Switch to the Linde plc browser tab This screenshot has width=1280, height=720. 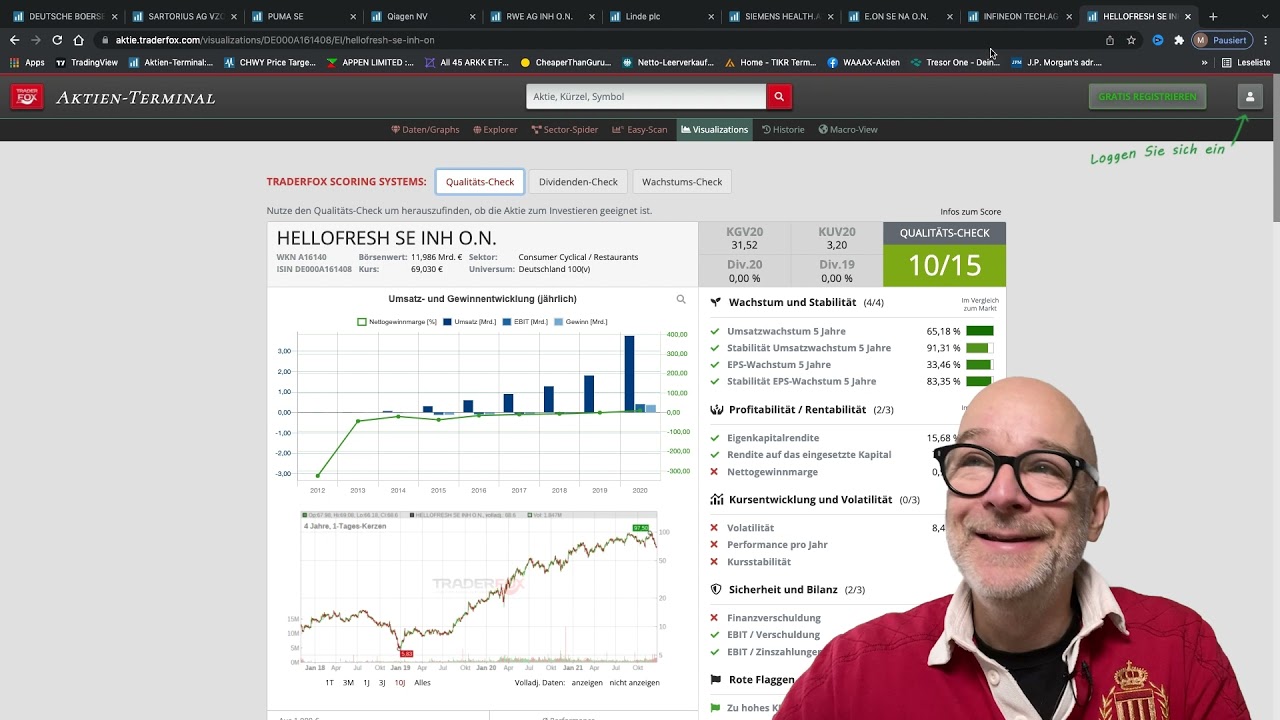point(662,16)
